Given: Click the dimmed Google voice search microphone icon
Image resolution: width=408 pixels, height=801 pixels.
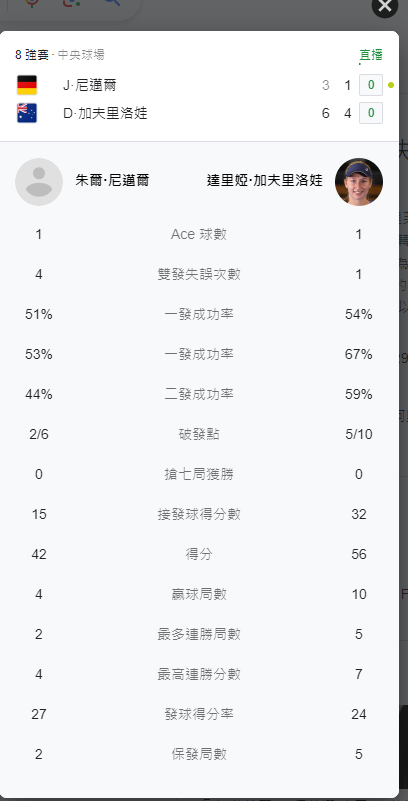Looking at the screenshot, I should coord(32,2).
